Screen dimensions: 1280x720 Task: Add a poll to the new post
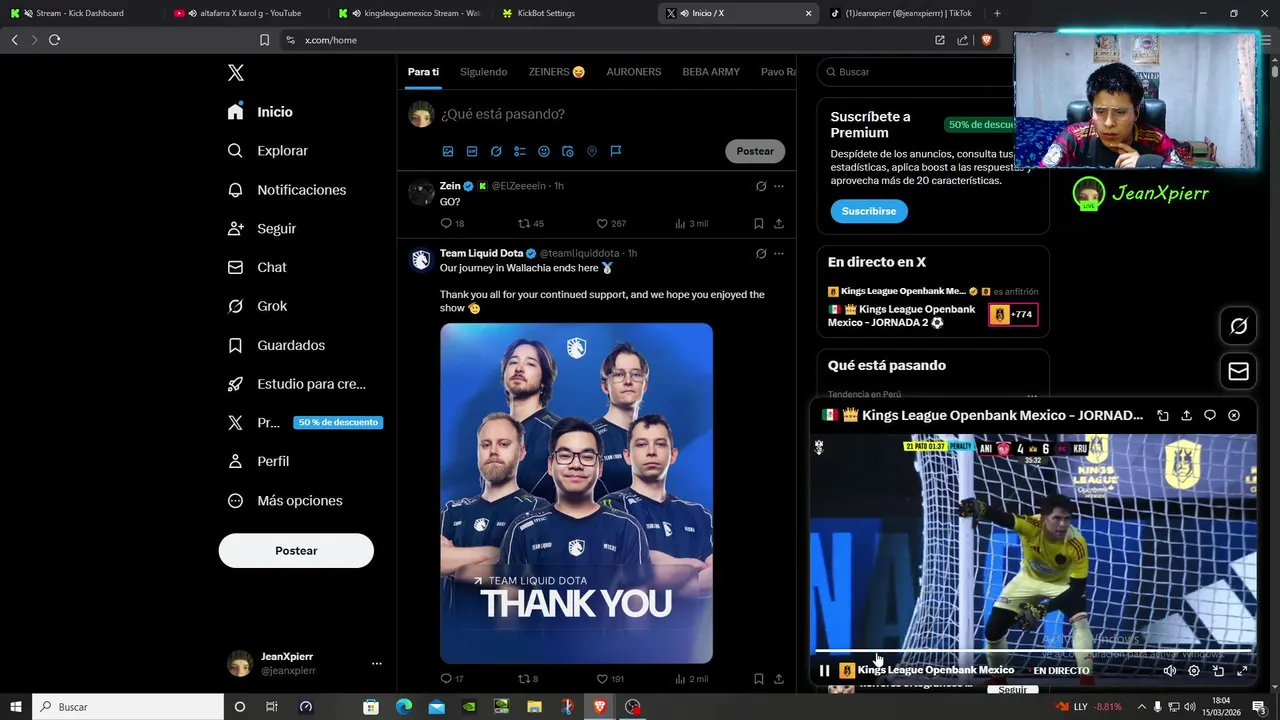(x=520, y=151)
